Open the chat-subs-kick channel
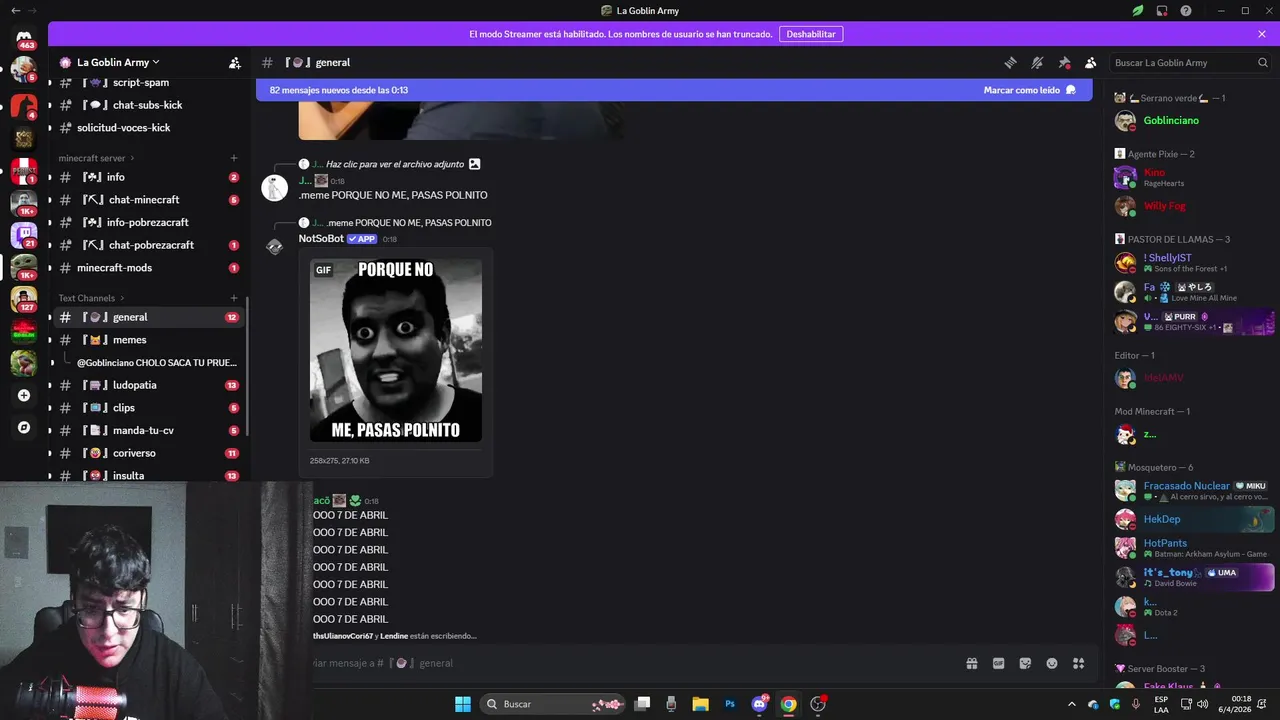The image size is (1280, 720). click(148, 105)
